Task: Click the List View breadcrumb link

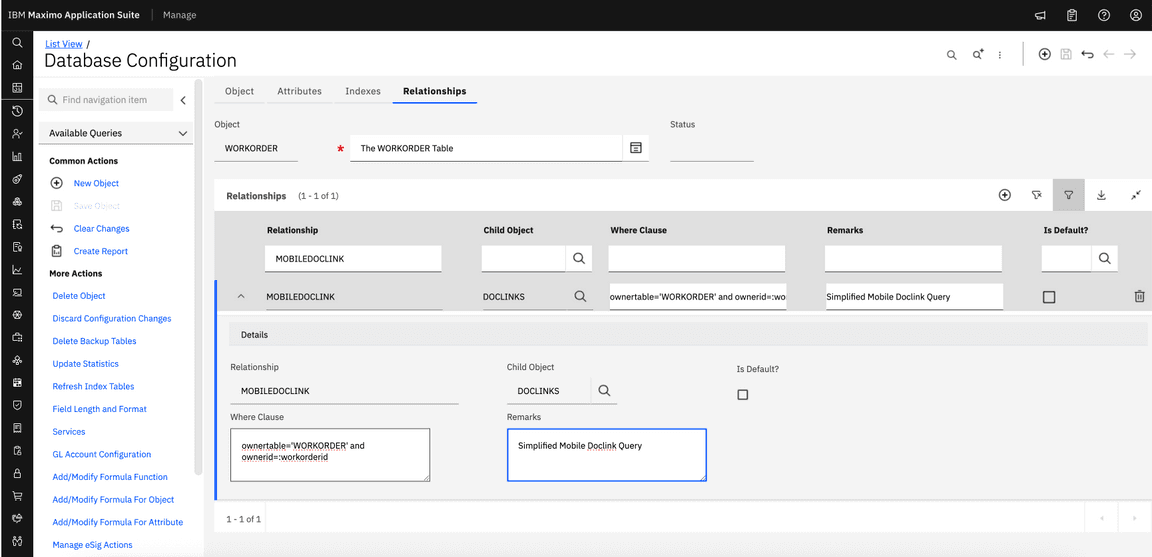Action: (64, 44)
